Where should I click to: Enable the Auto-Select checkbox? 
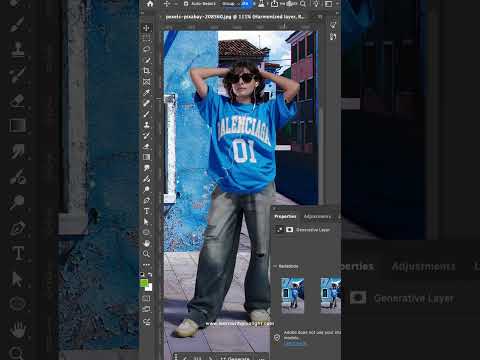click(x=186, y=4)
